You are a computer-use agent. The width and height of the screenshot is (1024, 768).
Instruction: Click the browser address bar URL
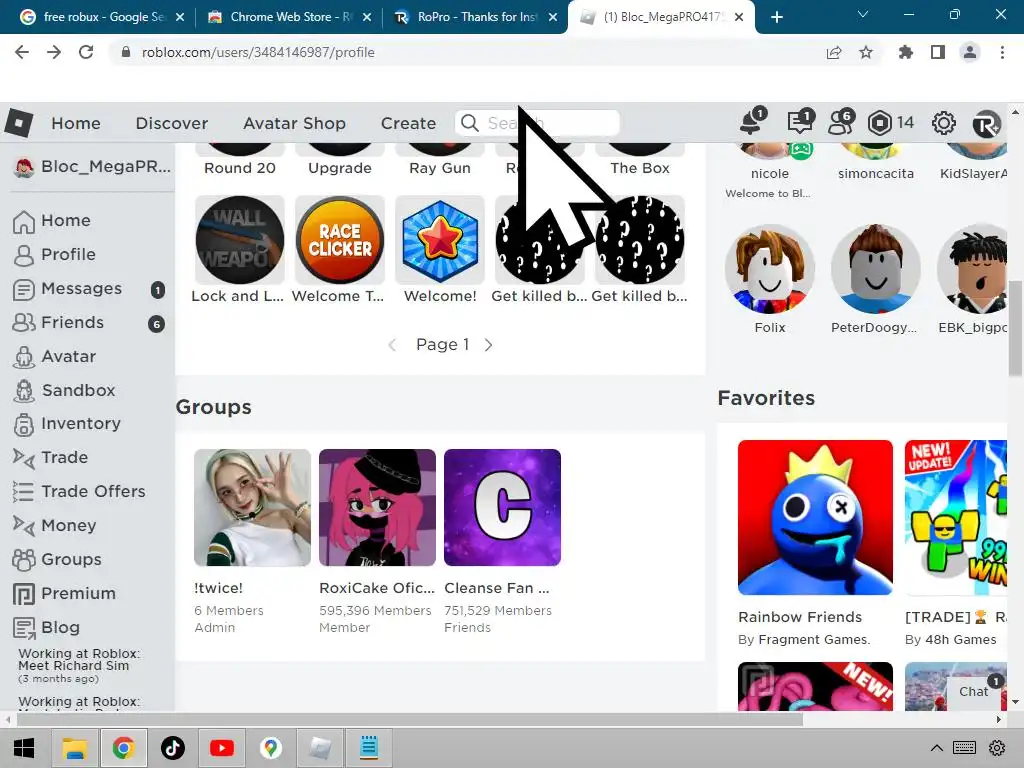[x=258, y=52]
